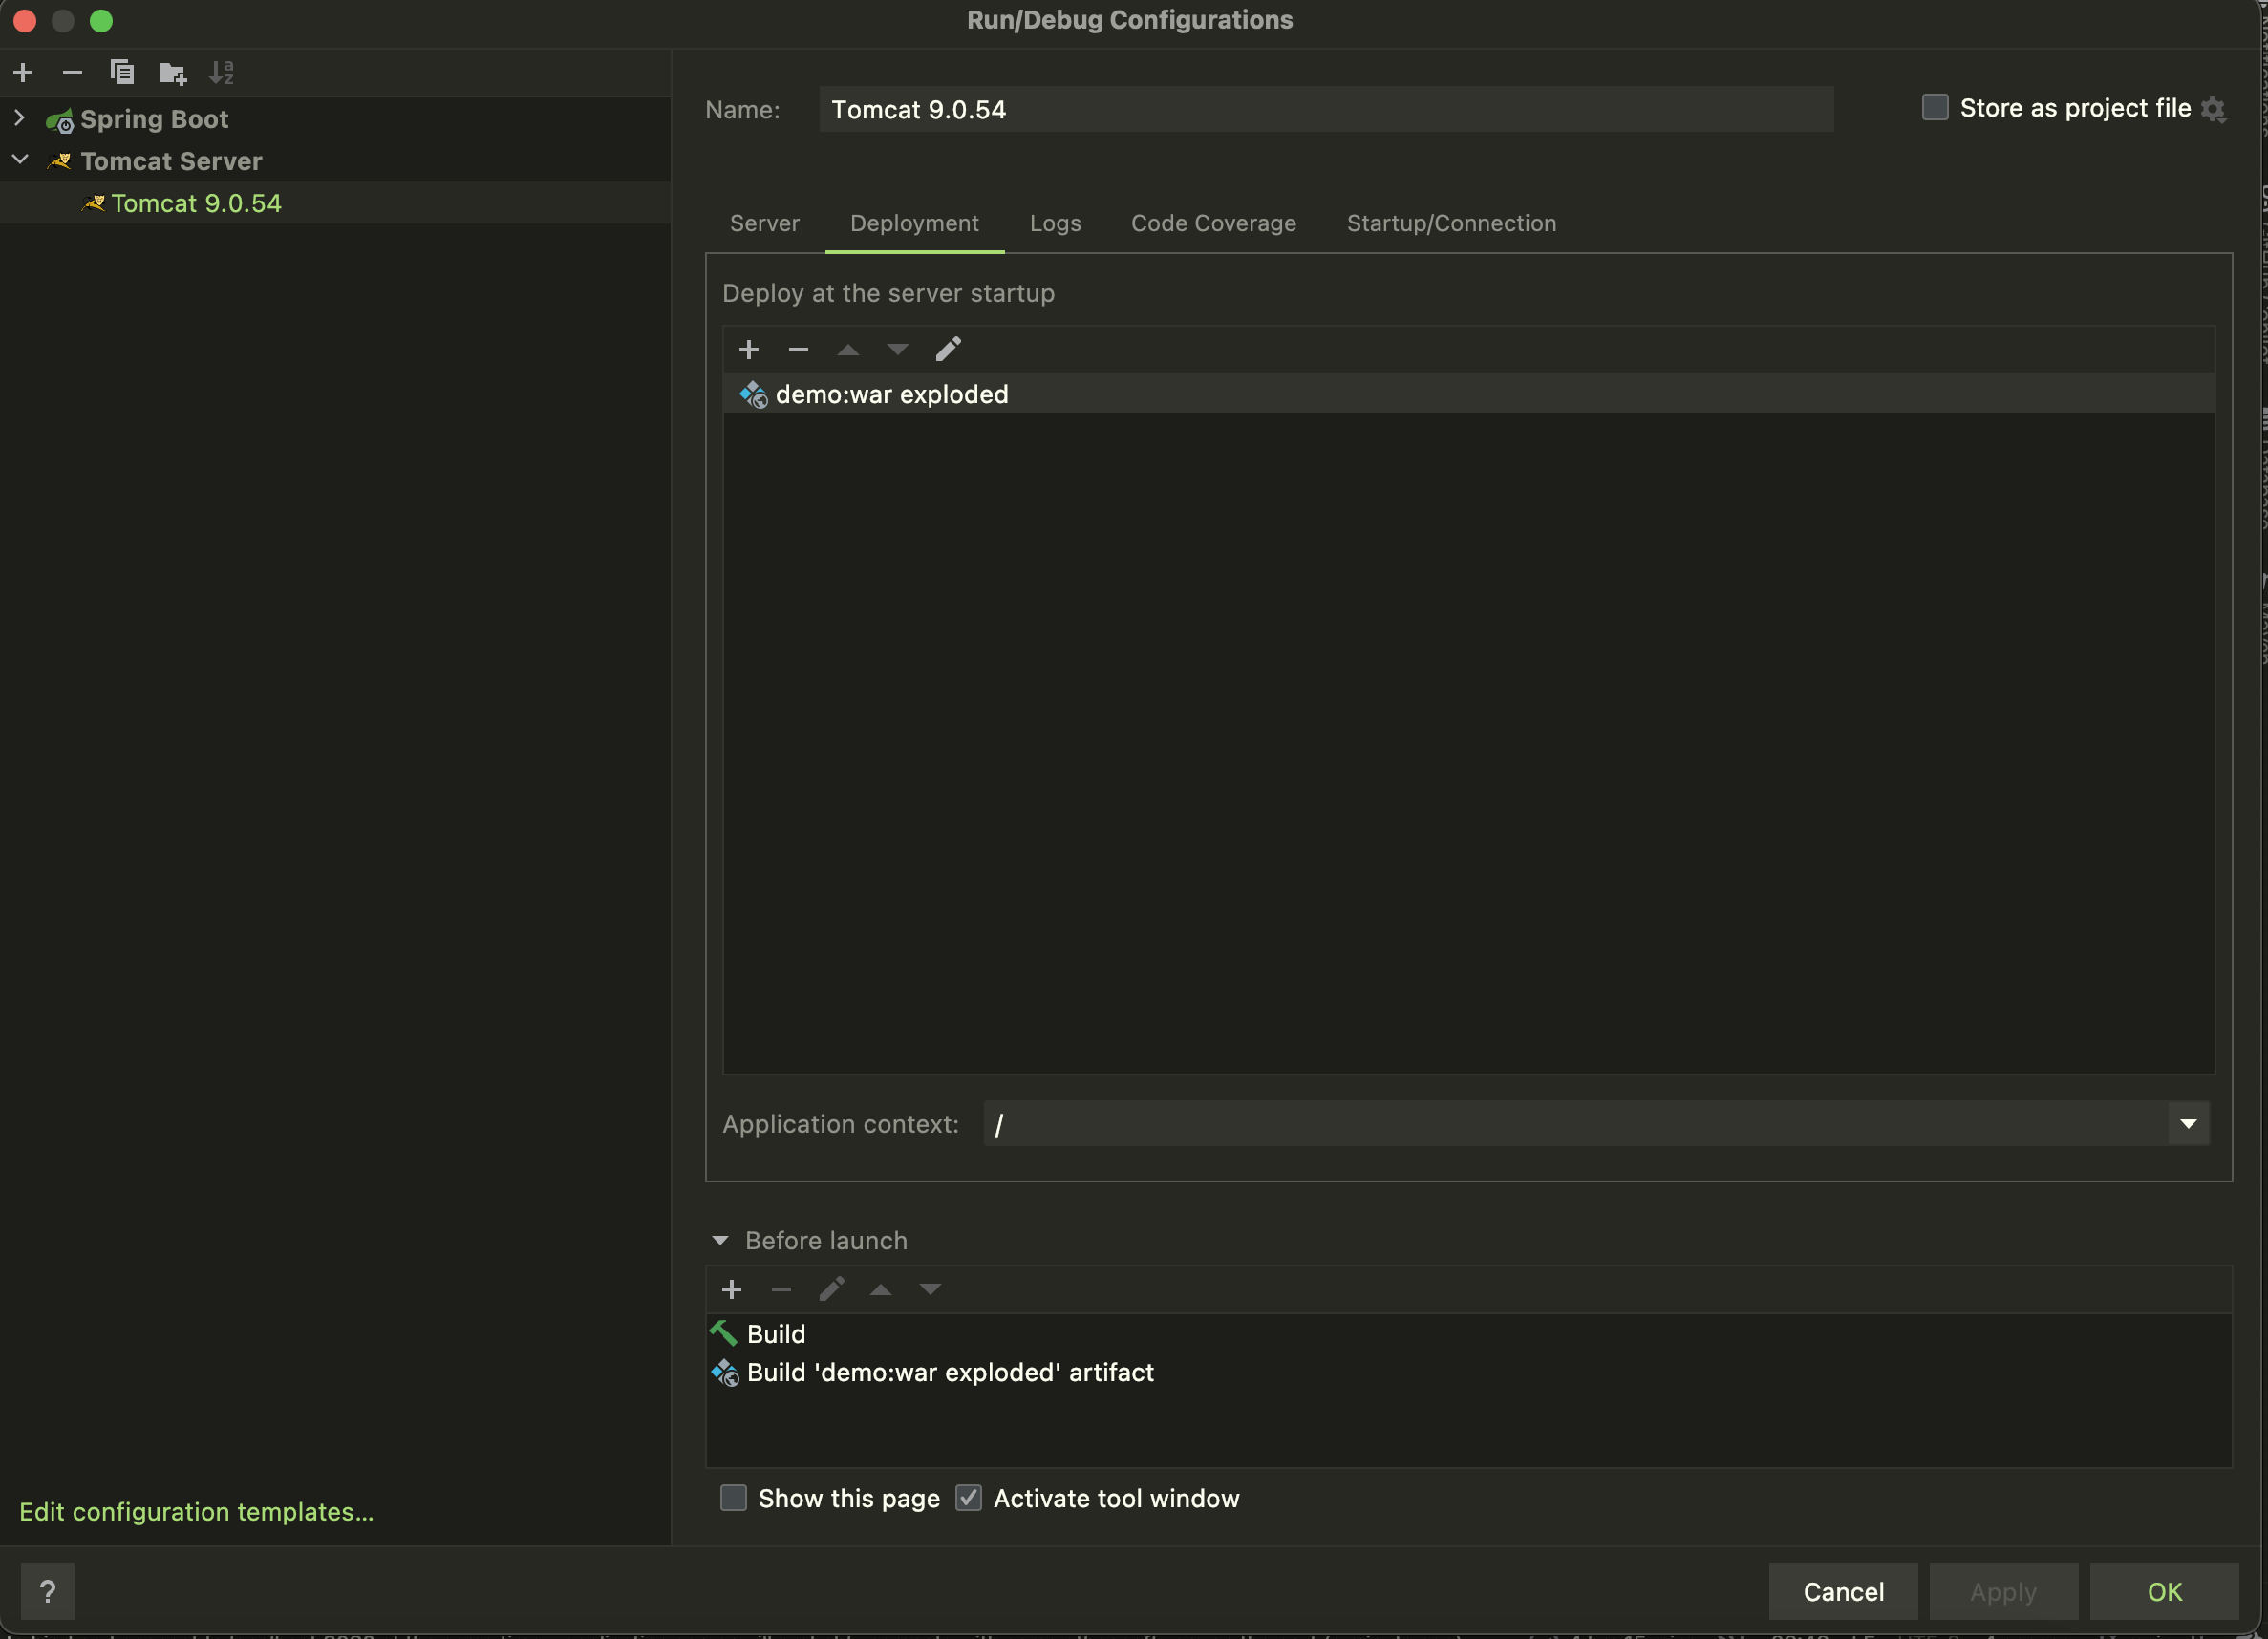2268x1639 pixels.
Task: Remove Before launch task with minus
Action: click(782, 1289)
